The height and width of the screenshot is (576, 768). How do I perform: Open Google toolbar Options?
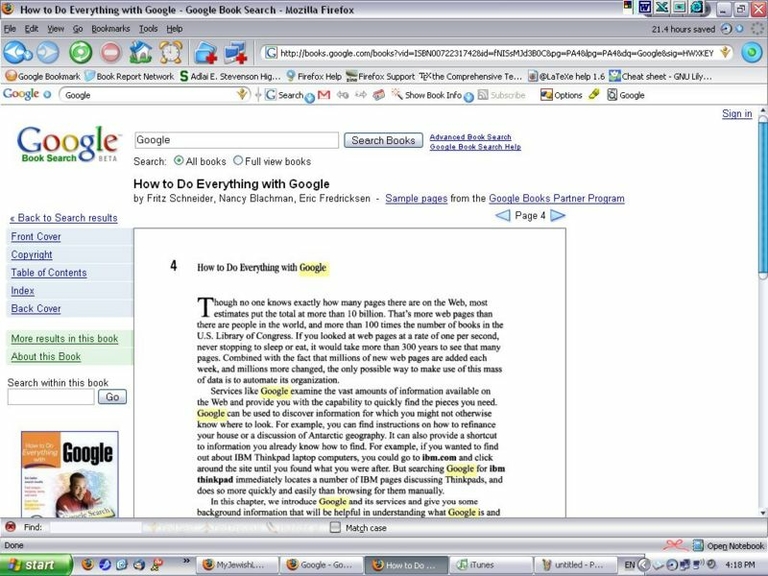[x=561, y=95]
